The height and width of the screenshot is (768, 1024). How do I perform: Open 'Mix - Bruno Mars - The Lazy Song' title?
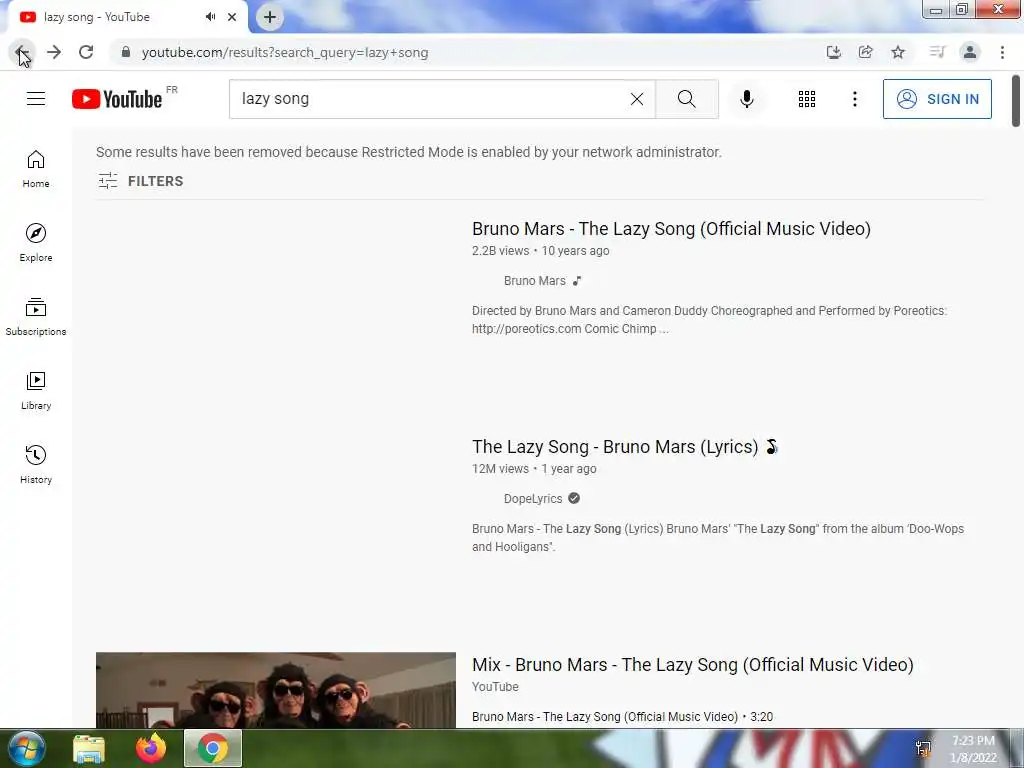(x=692, y=665)
